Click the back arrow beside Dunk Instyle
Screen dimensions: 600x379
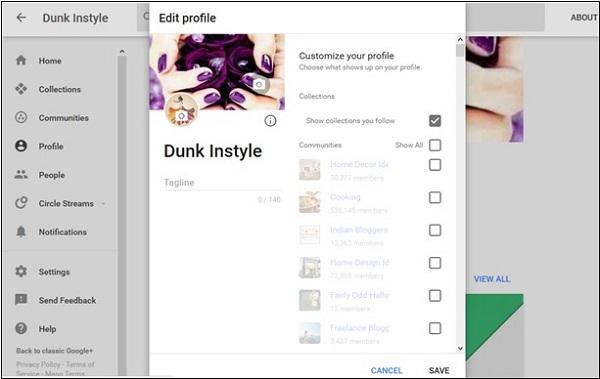tap(21, 17)
